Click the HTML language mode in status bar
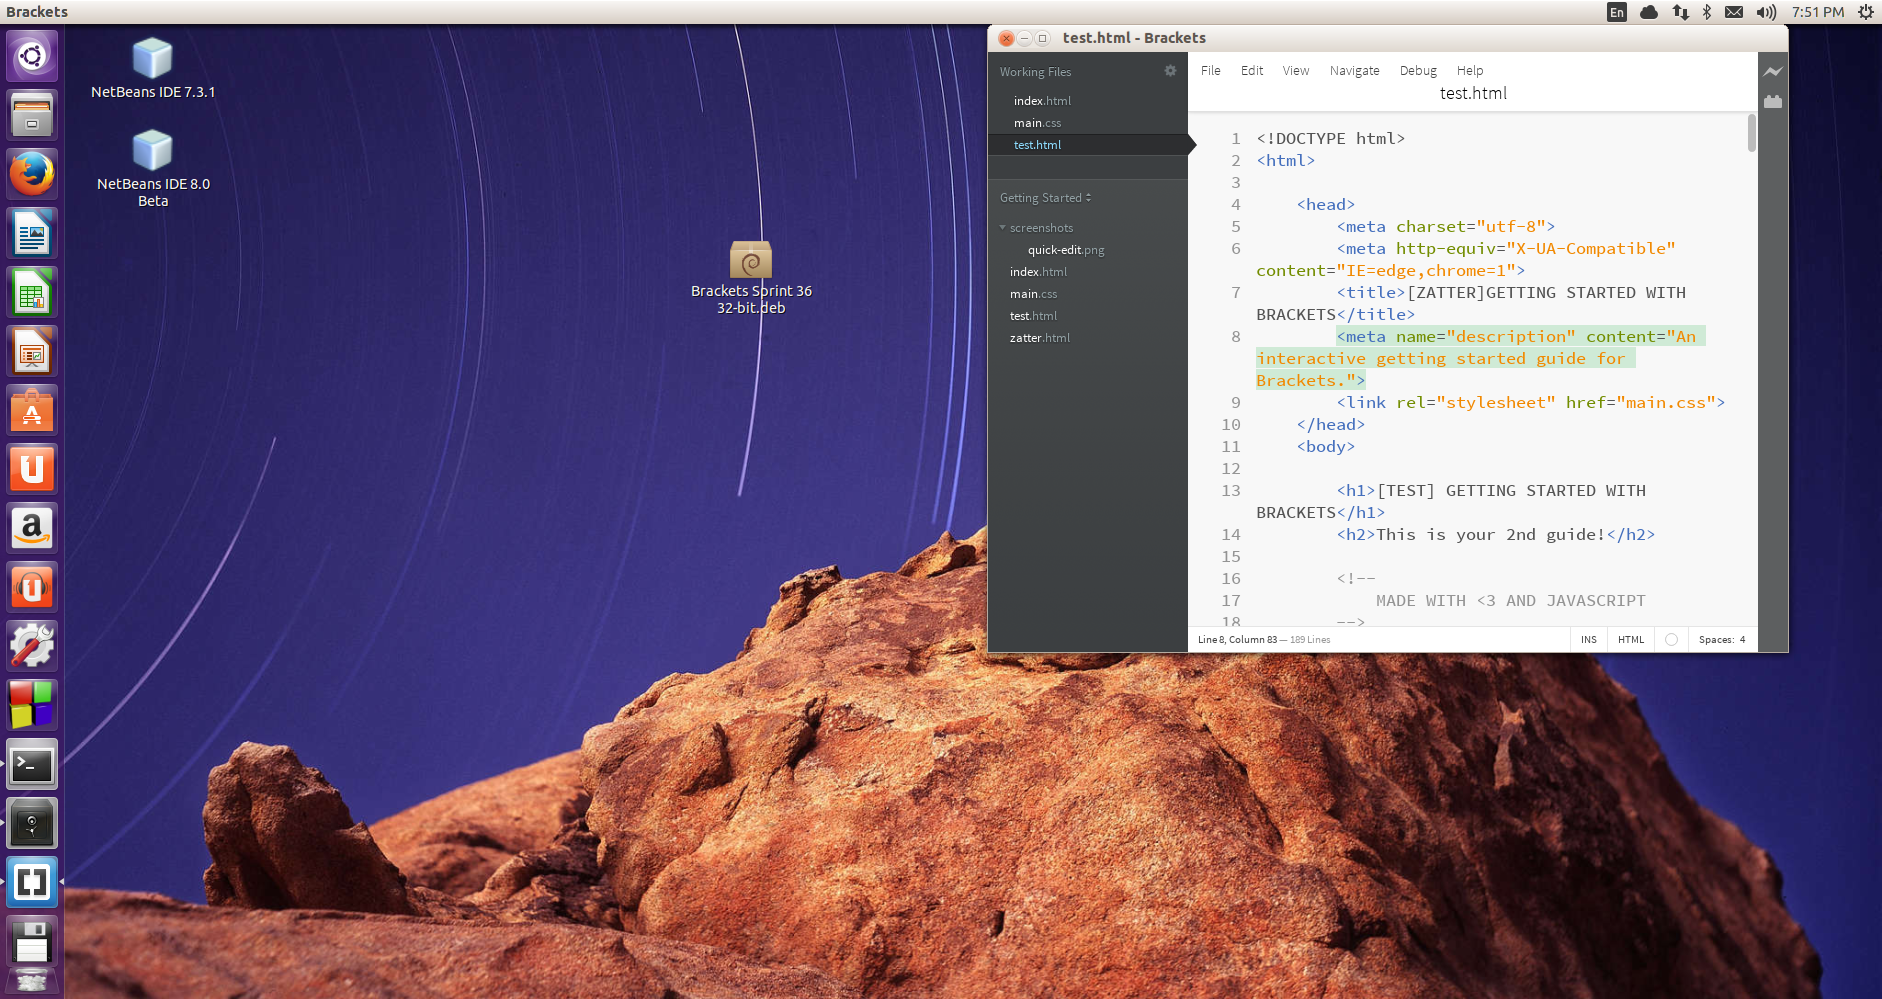Screen dimensions: 1882x999 click(1631, 640)
